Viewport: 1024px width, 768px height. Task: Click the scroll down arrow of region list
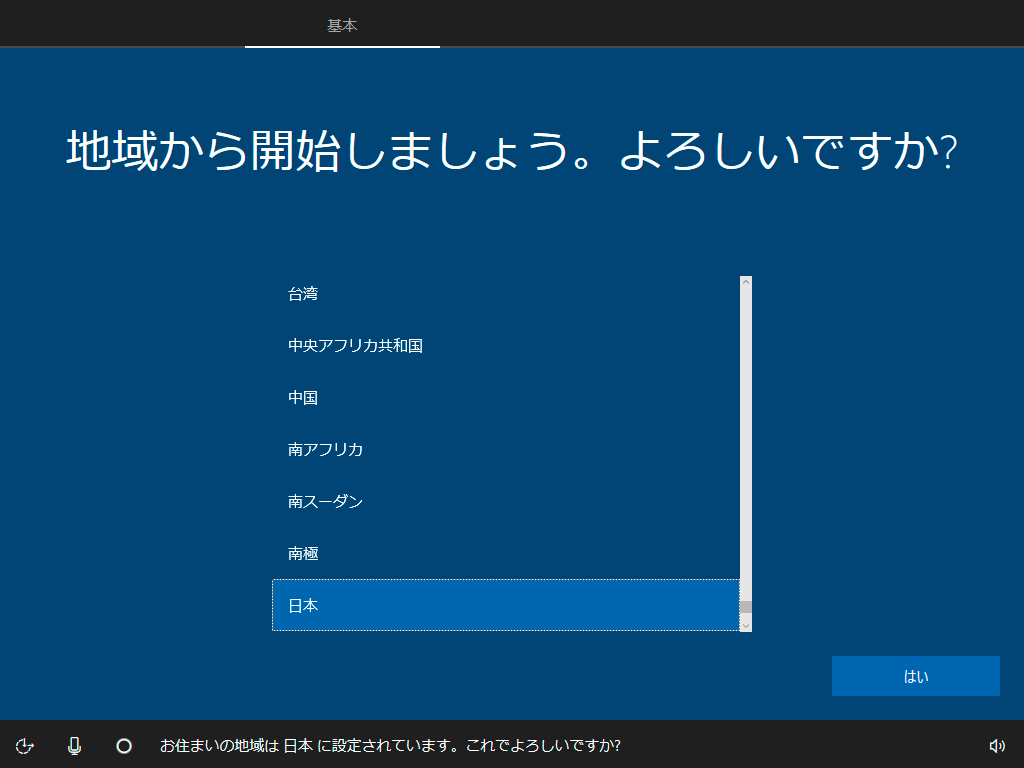[745, 624]
